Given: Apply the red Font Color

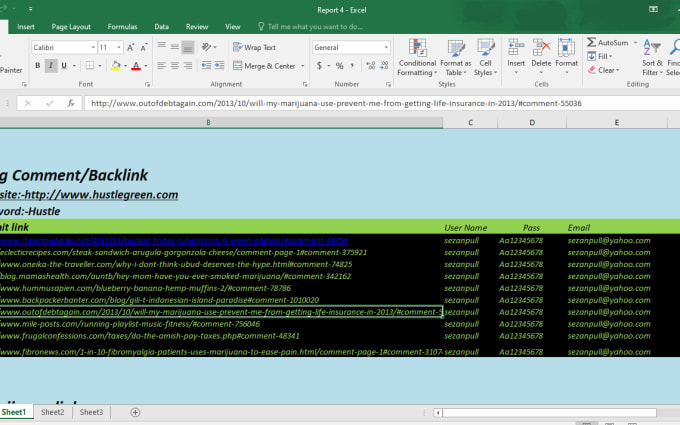Looking at the screenshot, I should tap(136, 65).
